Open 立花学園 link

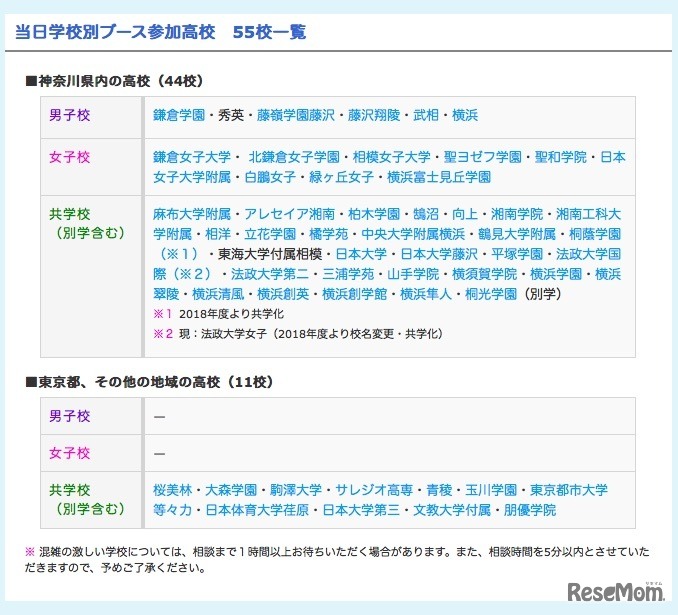click(x=270, y=234)
